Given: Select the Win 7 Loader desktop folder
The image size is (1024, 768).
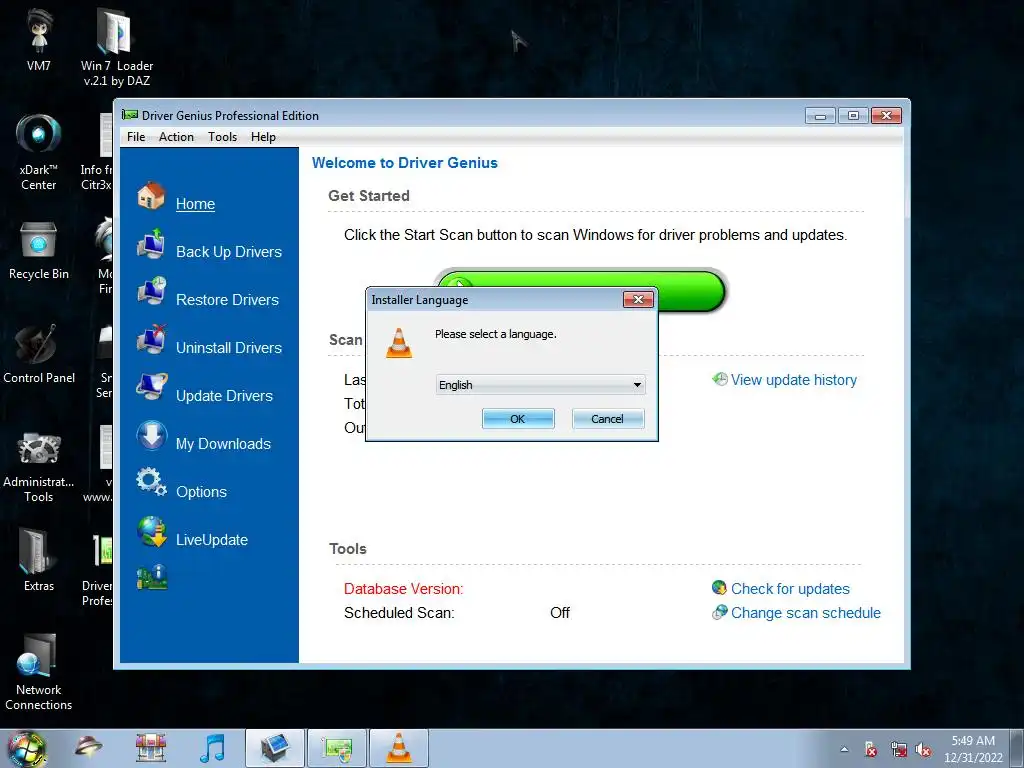Looking at the screenshot, I should pyautogui.click(x=117, y=47).
